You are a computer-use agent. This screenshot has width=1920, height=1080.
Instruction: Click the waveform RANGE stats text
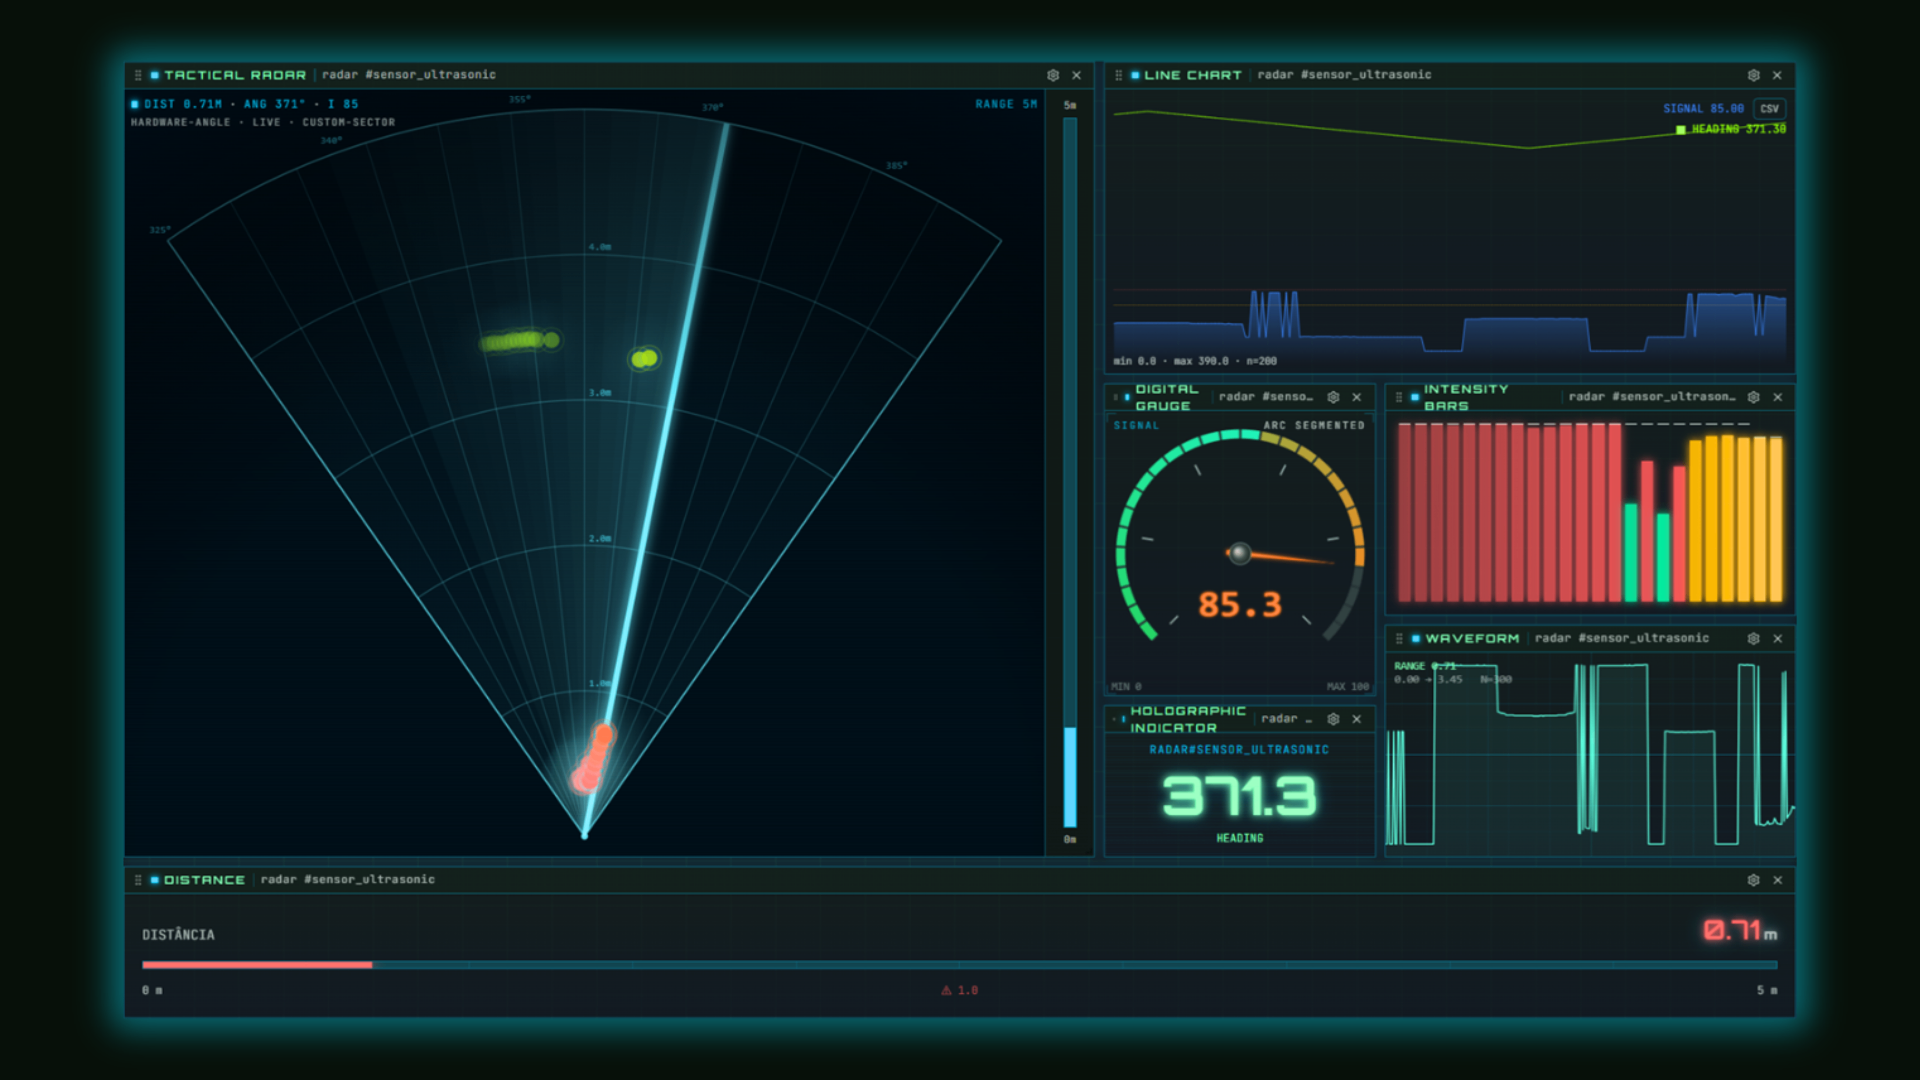point(1452,672)
